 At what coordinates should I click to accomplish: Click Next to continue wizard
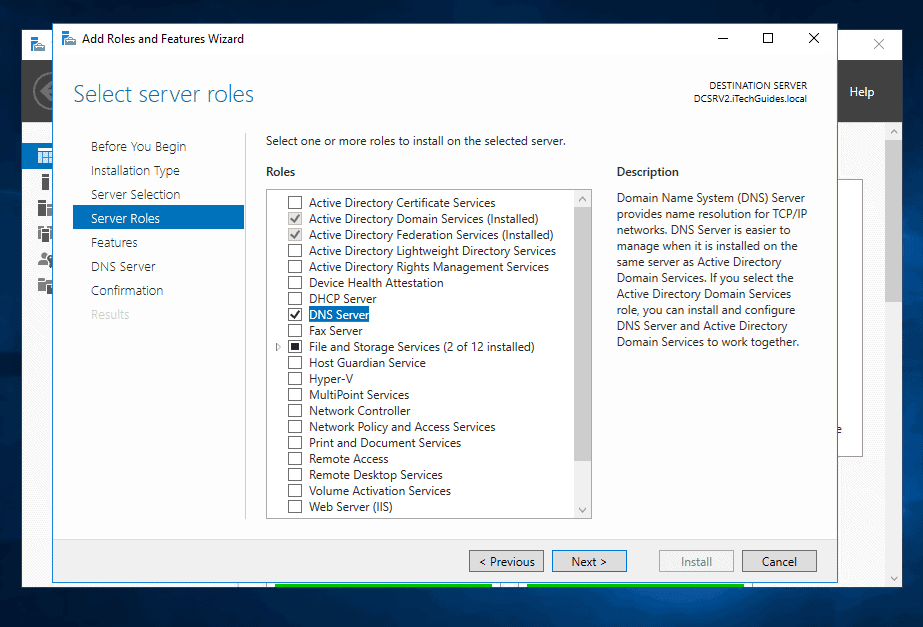coord(589,561)
